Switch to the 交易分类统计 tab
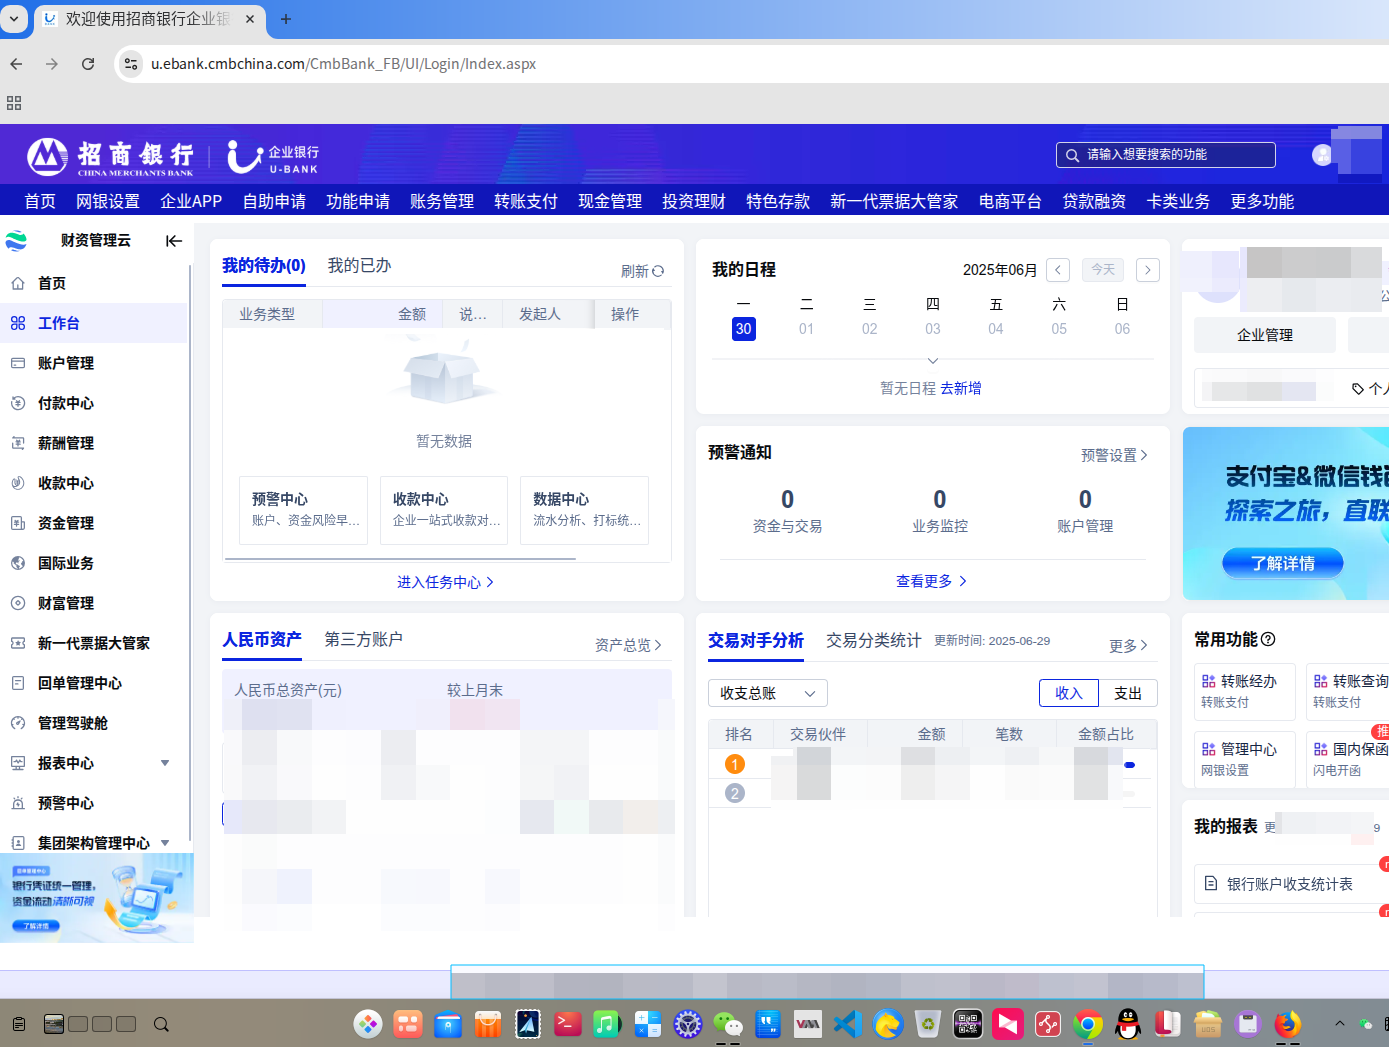Viewport: 1389px width, 1047px height. click(x=874, y=640)
